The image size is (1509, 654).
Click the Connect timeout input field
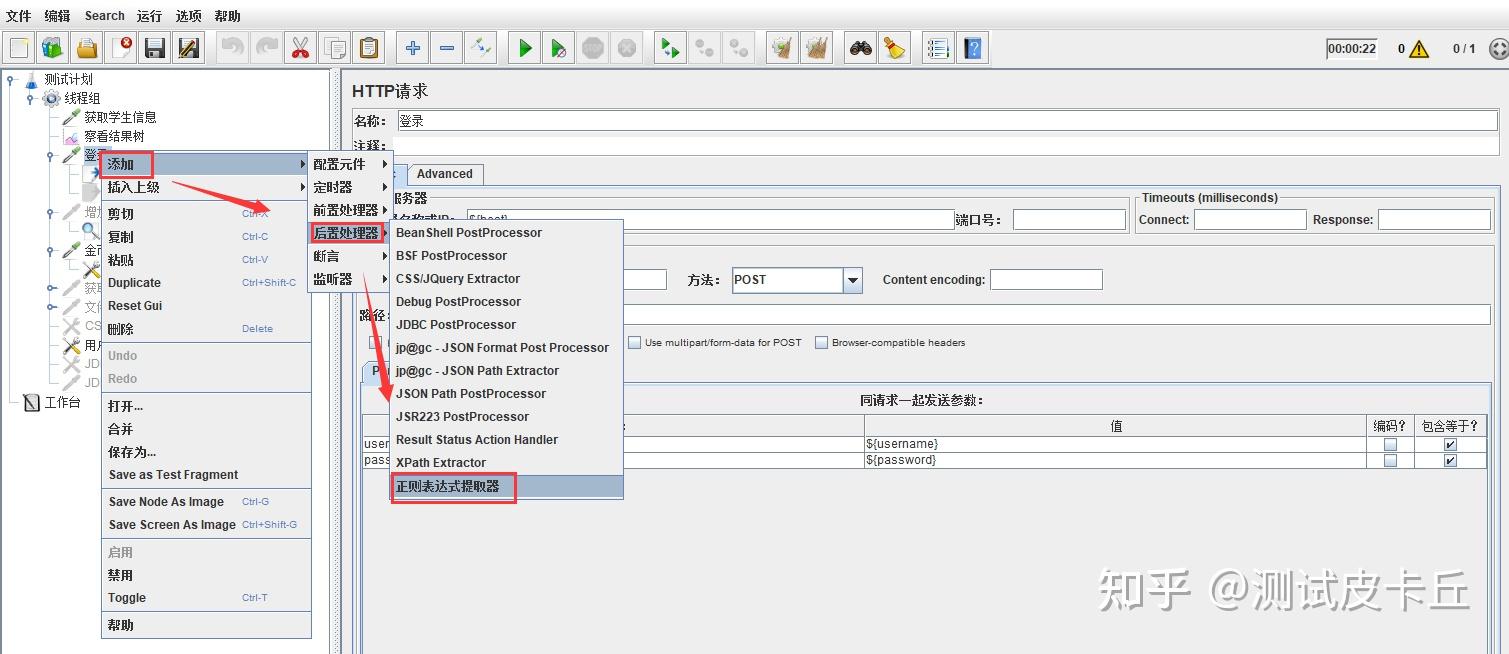click(1250, 220)
